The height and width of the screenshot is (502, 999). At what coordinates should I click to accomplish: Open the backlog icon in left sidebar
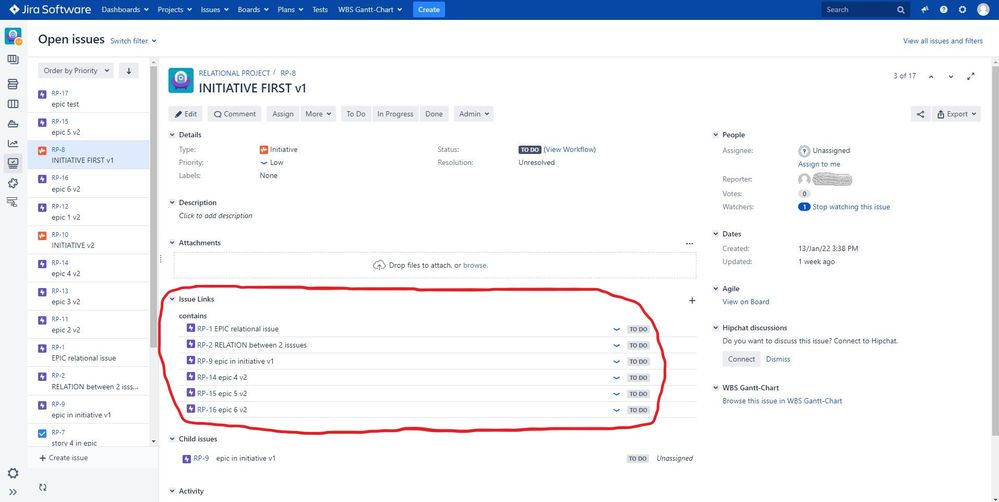tap(13, 84)
